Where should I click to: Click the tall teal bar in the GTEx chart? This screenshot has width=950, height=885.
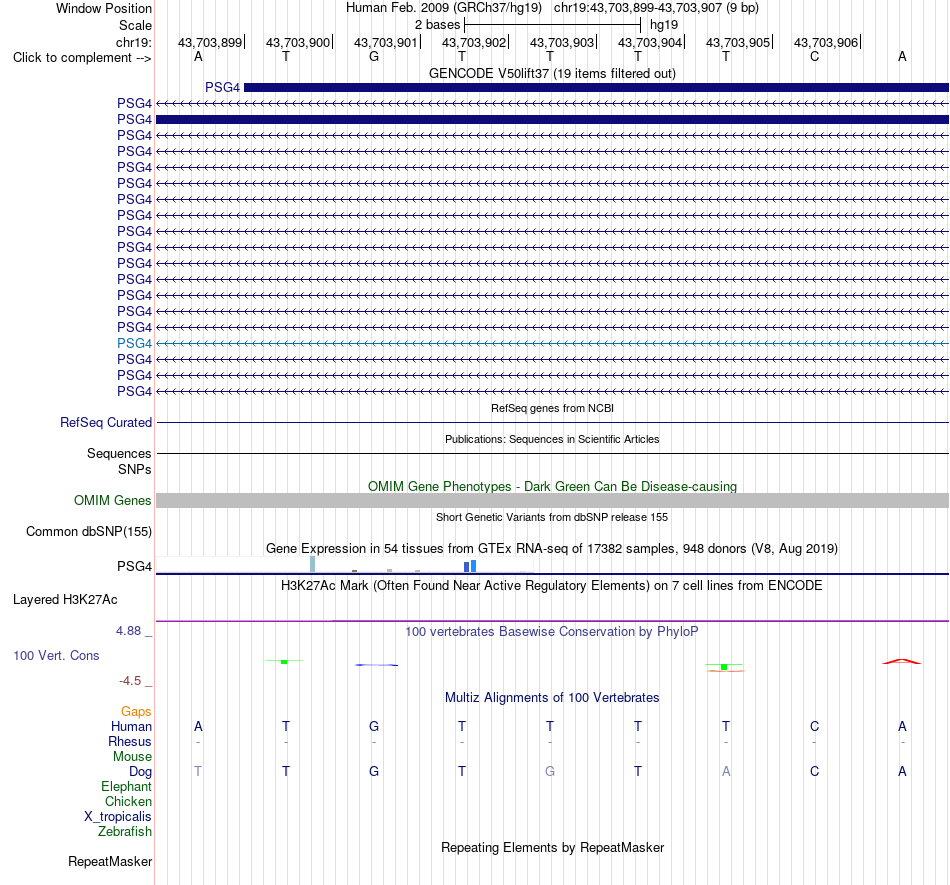click(x=312, y=564)
